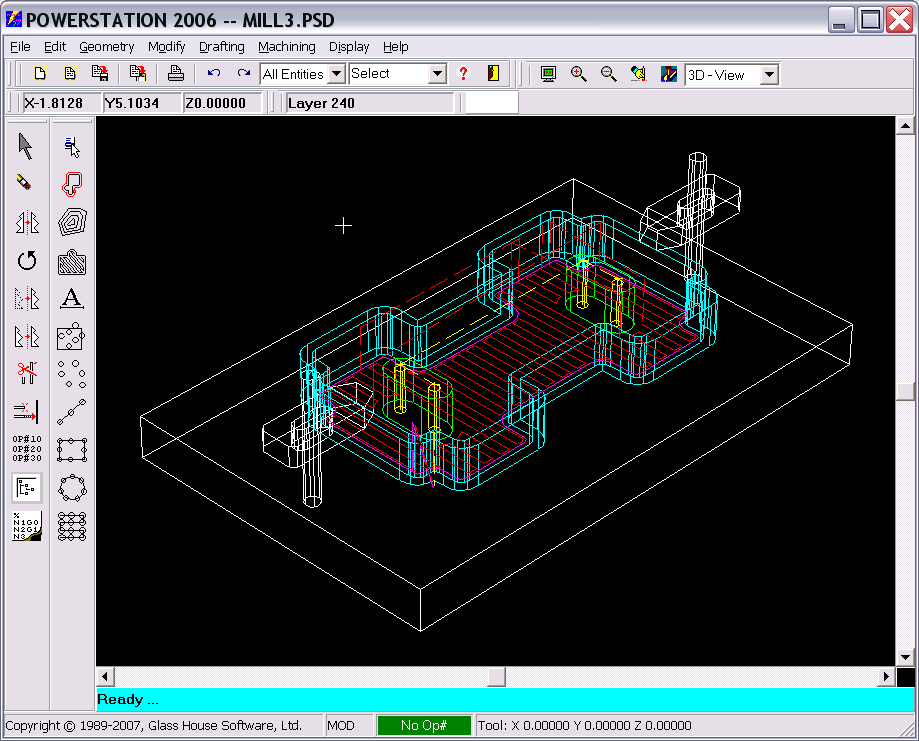Viewport: 919px width, 741px height.
Task: Click the vertical scrollbar up arrow
Action: (x=905, y=125)
